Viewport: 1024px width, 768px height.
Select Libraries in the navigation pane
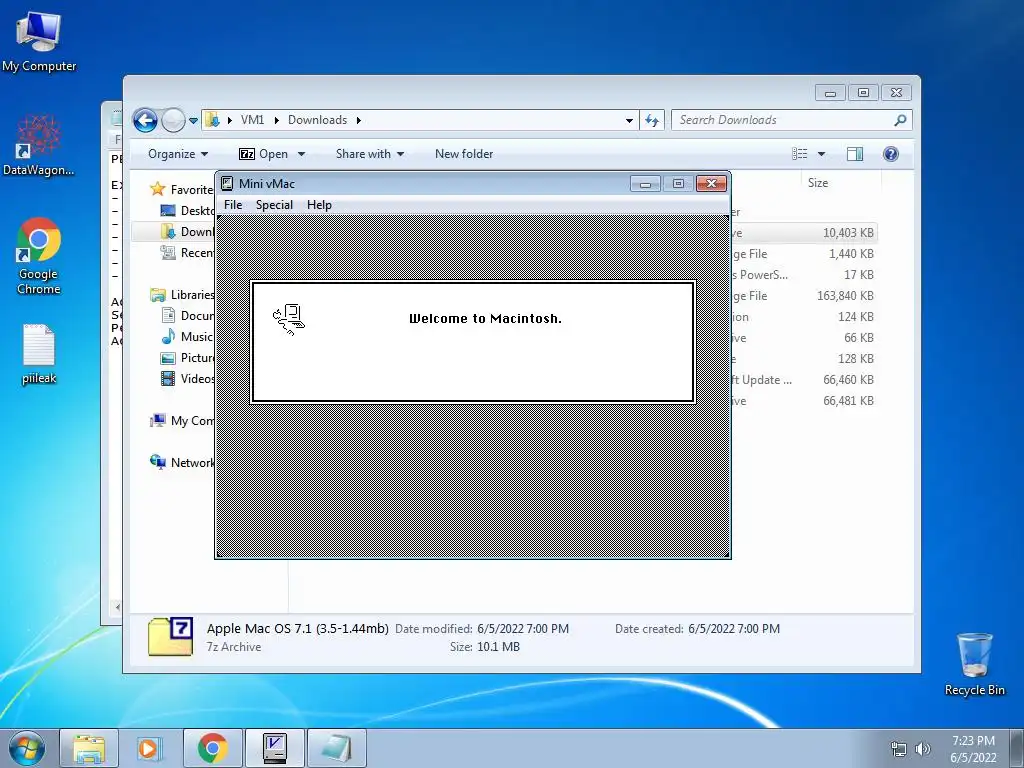182,295
